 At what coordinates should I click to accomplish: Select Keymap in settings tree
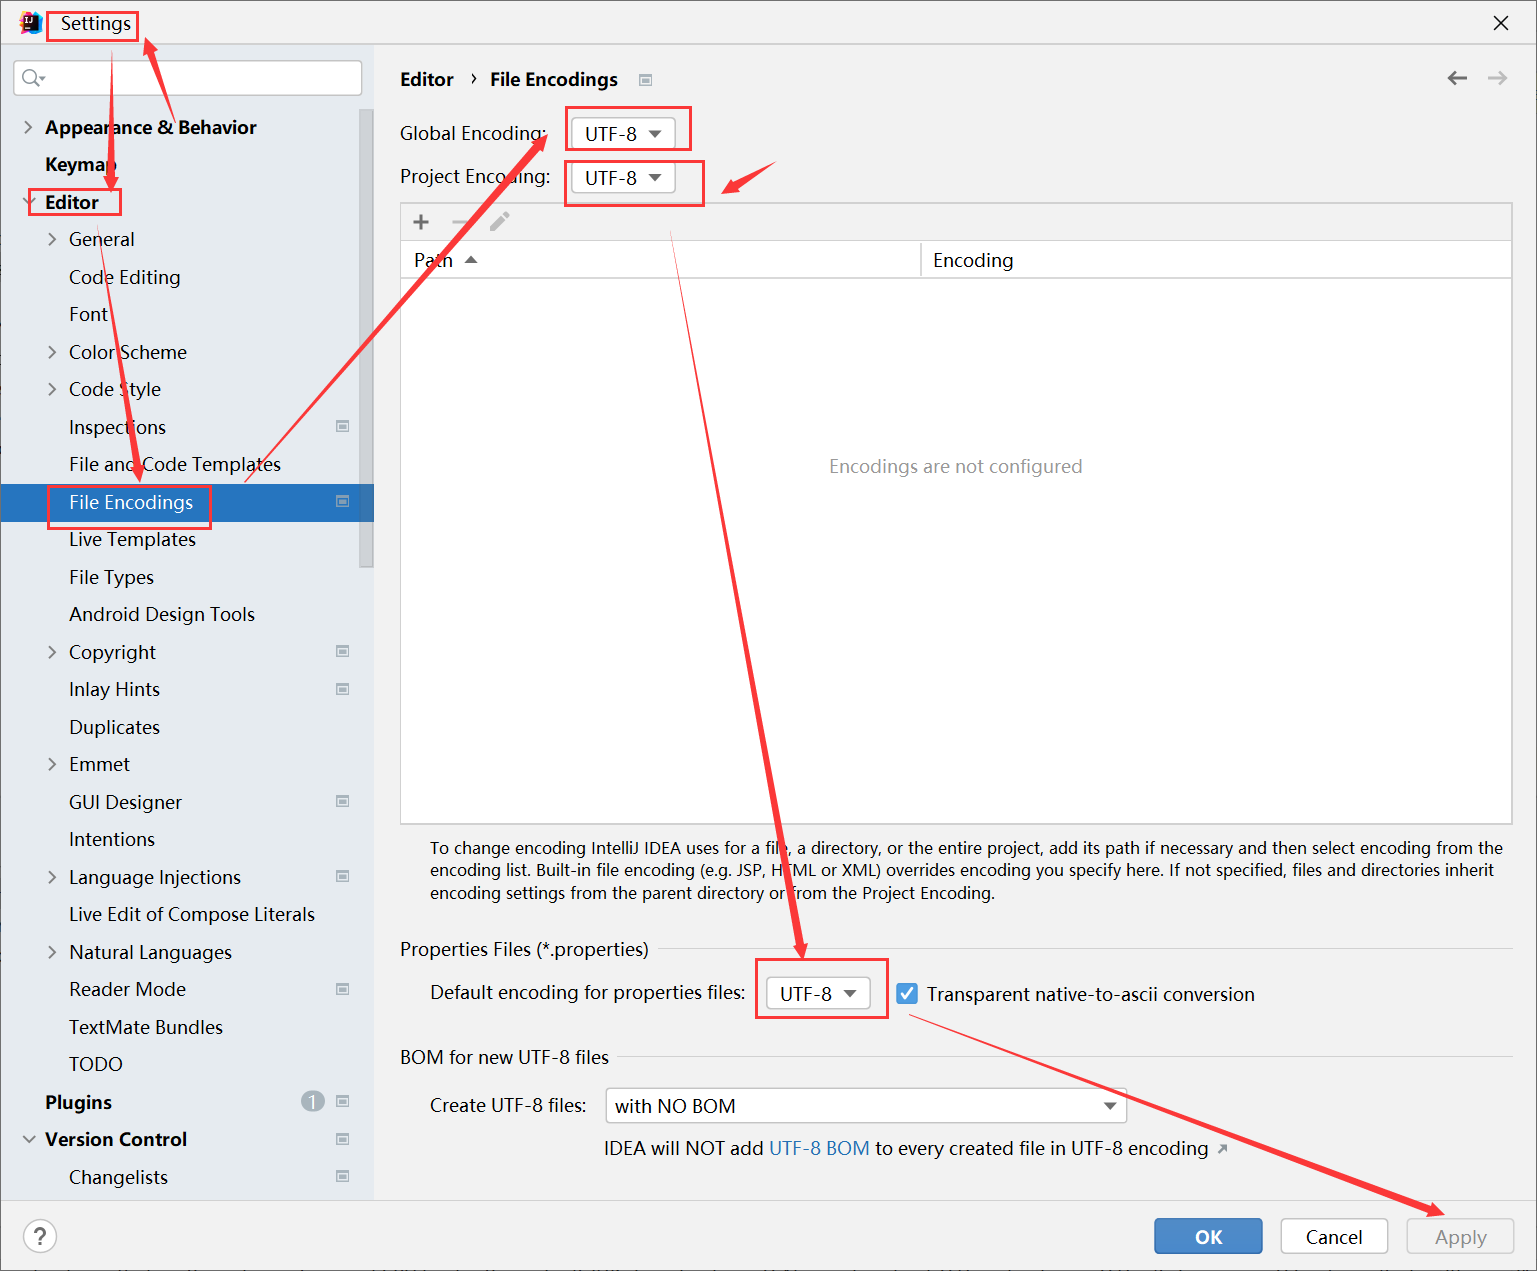click(81, 164)
